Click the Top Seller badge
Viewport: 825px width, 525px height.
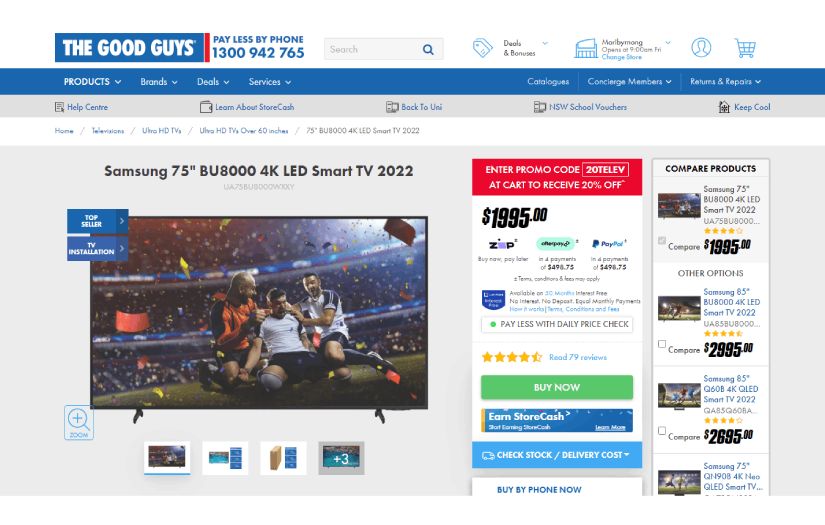[97, 221]
